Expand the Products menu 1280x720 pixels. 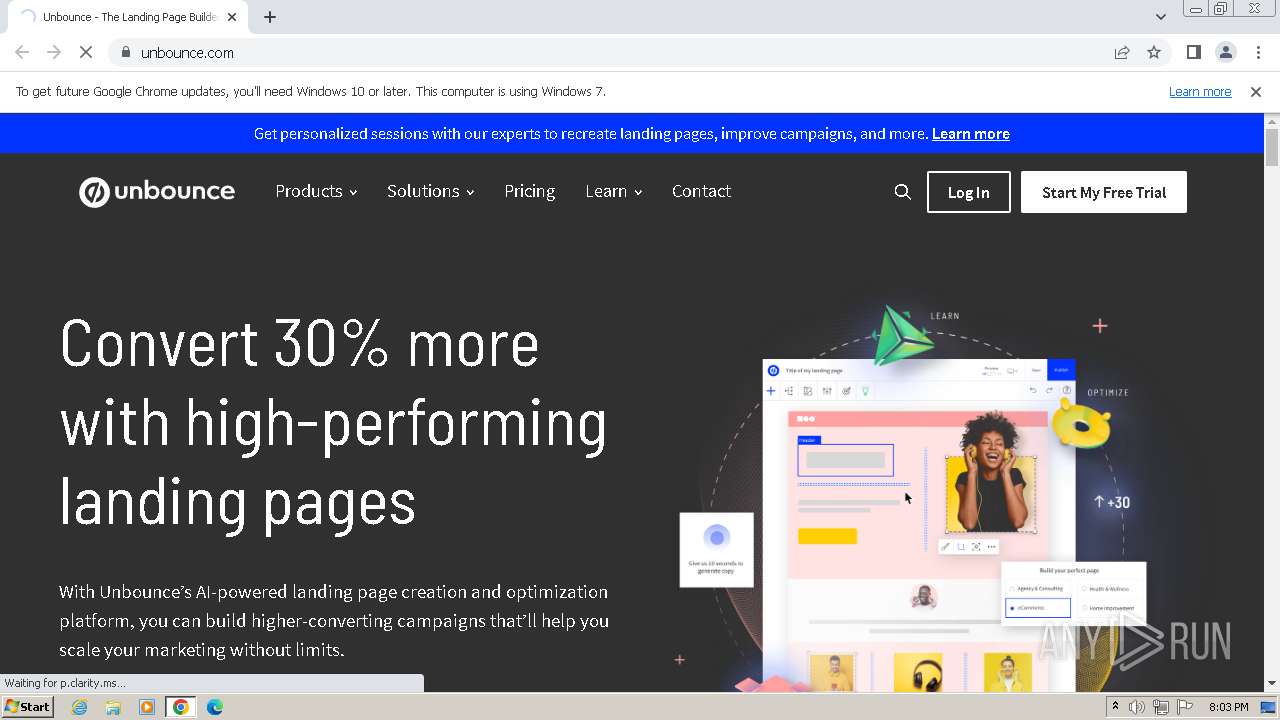(x=316, y=191)
